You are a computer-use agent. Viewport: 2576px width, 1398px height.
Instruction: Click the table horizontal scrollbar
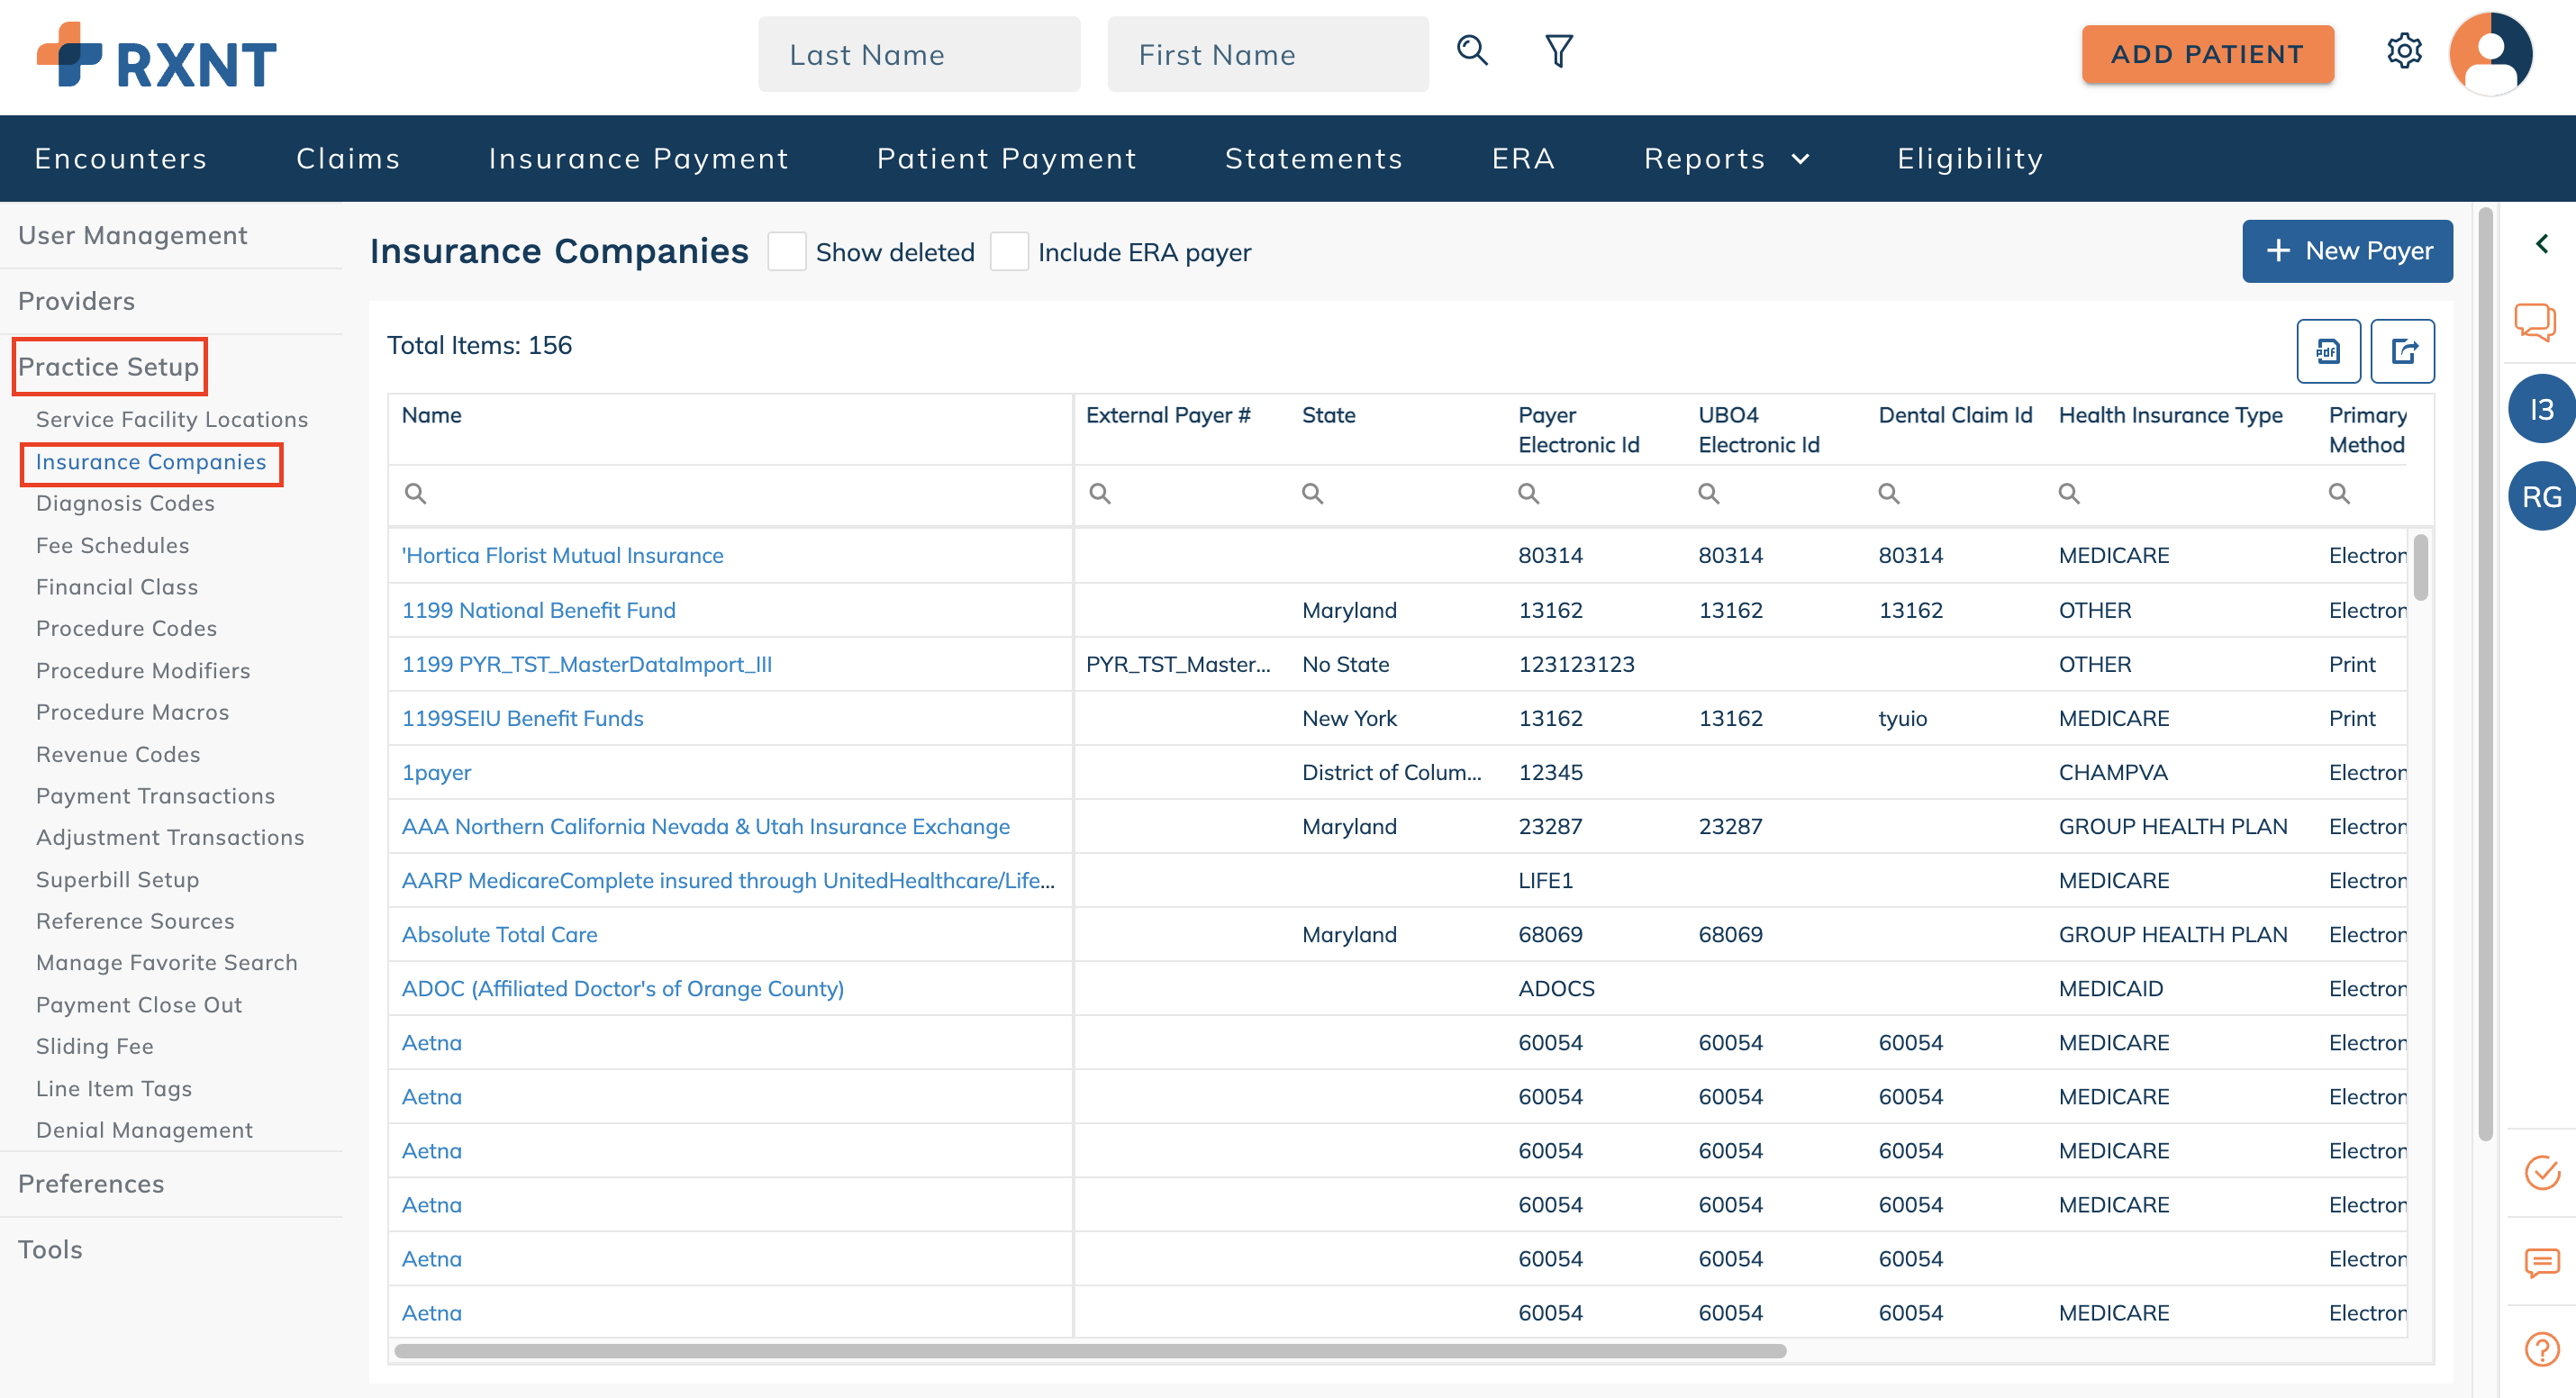coord(1090,1351)
